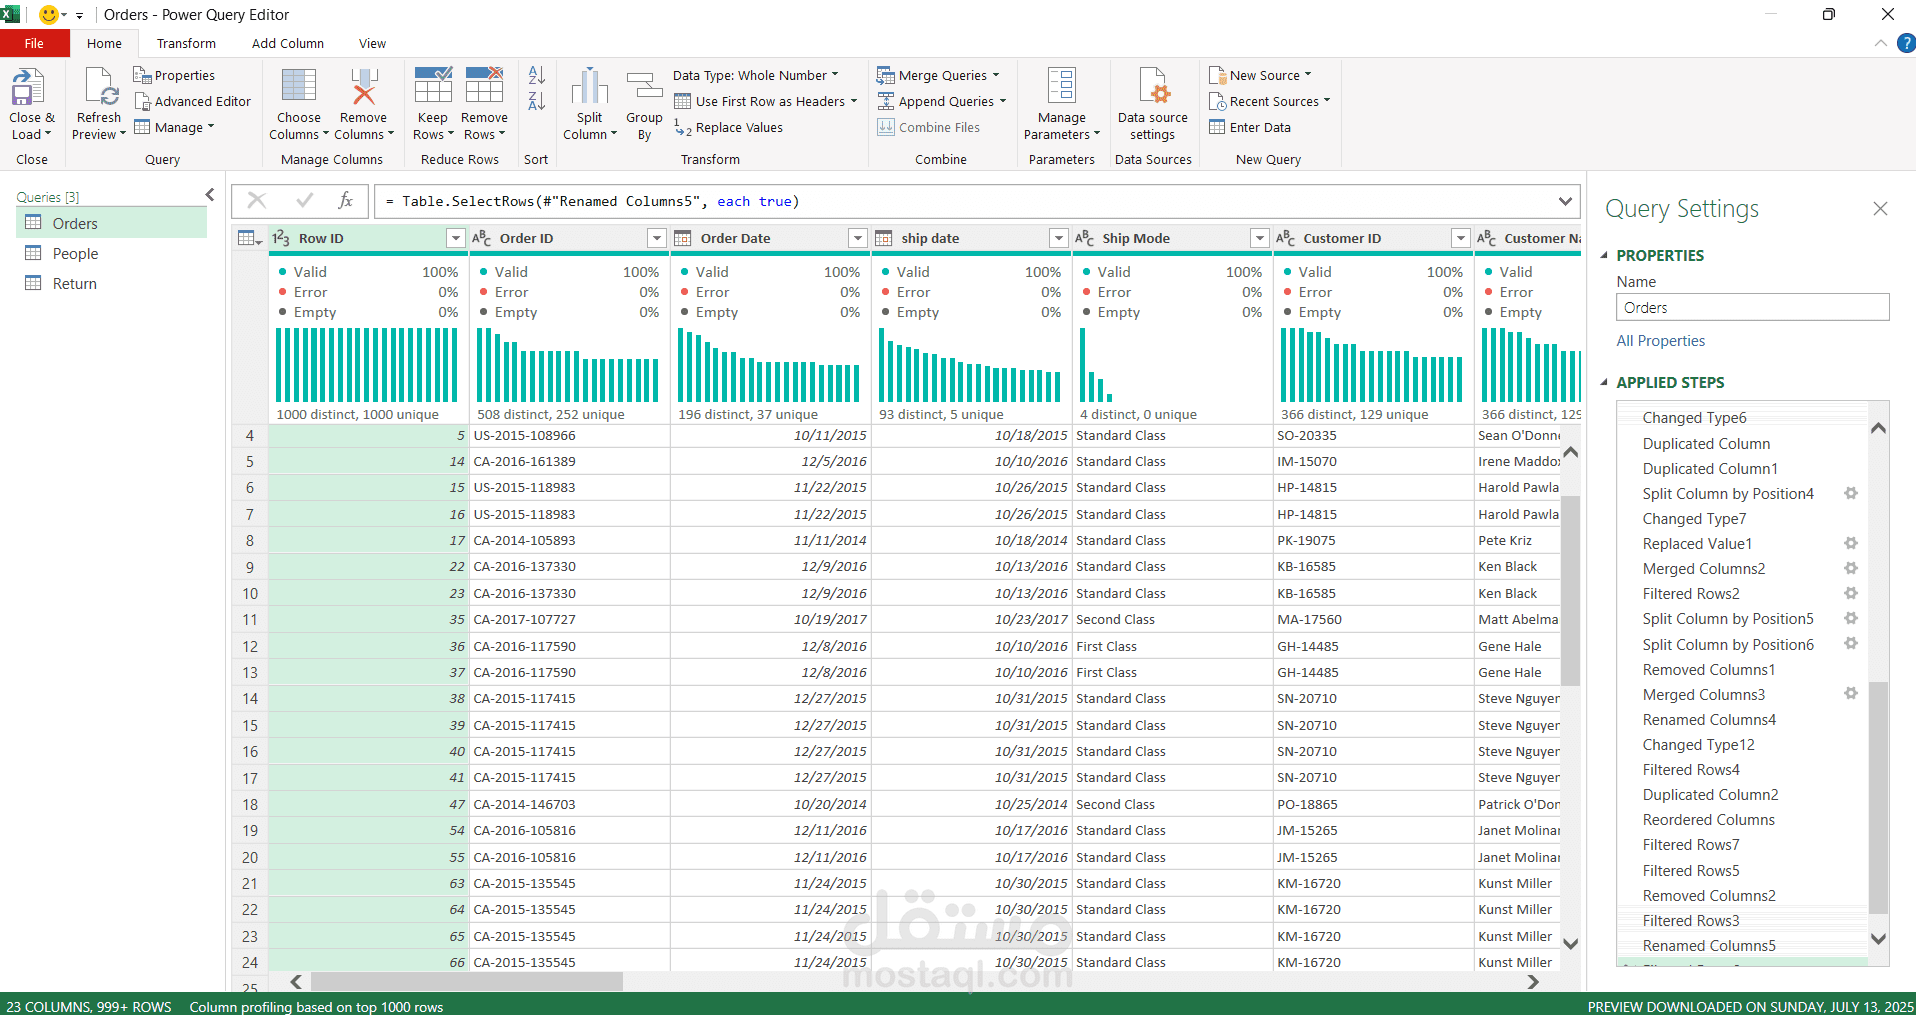Open the Order ID column filter dropdown
The image size is (1916, 1015).
657,238
